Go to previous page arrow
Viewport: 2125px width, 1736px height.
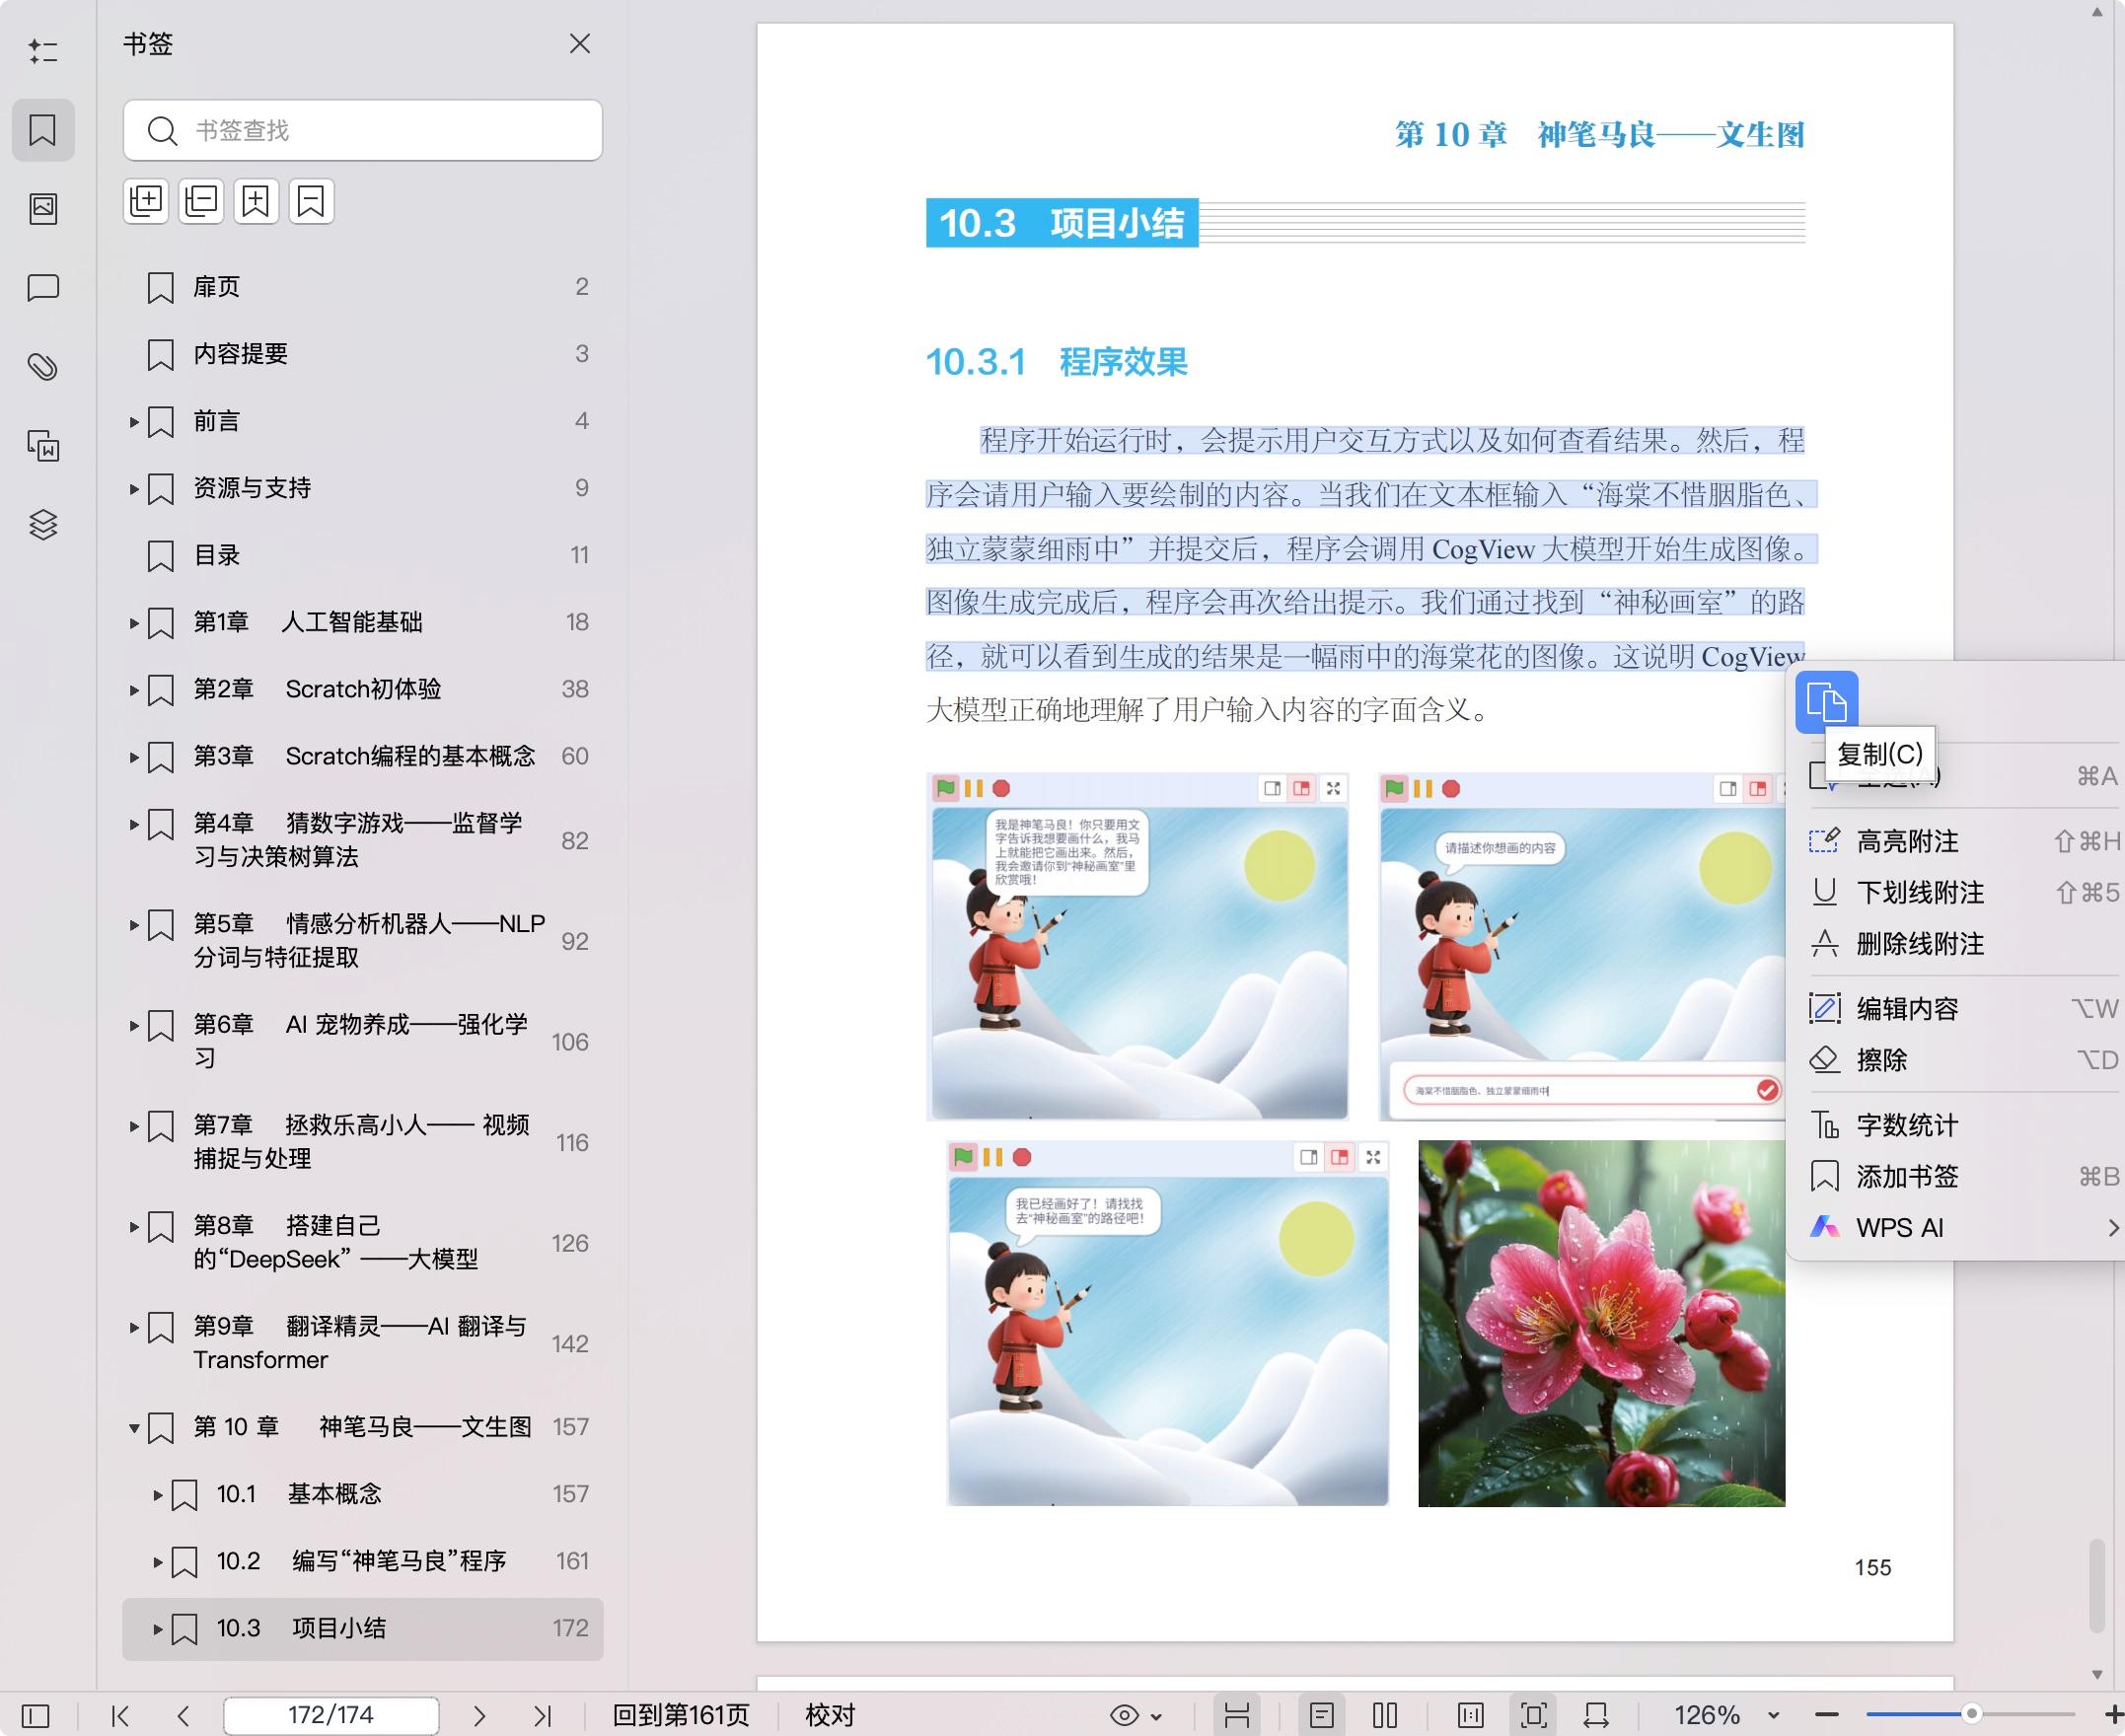click(x=183, y=1716)
